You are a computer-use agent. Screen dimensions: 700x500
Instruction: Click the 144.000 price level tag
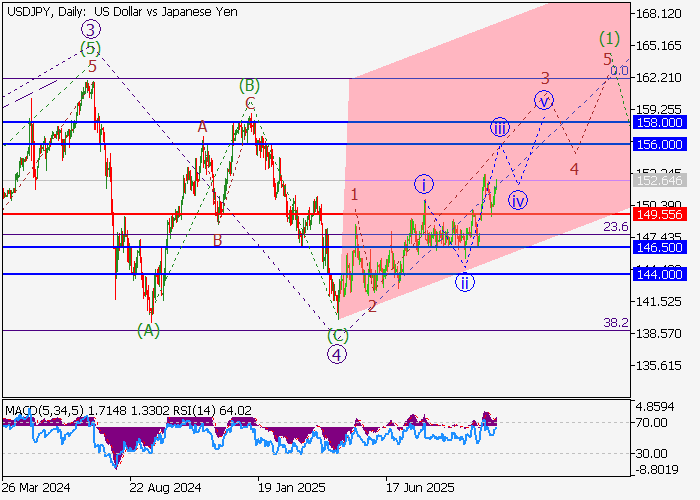(x=657, y=274)
